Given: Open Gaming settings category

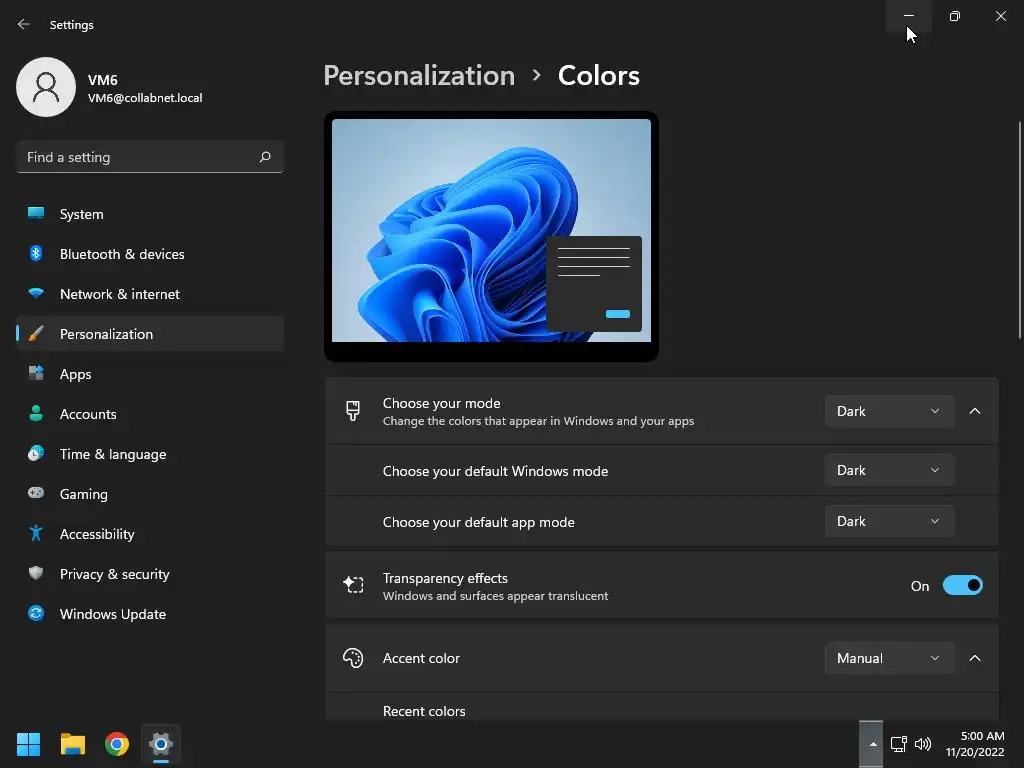Looking at the screenshot, I should click(x=150, y=494).
